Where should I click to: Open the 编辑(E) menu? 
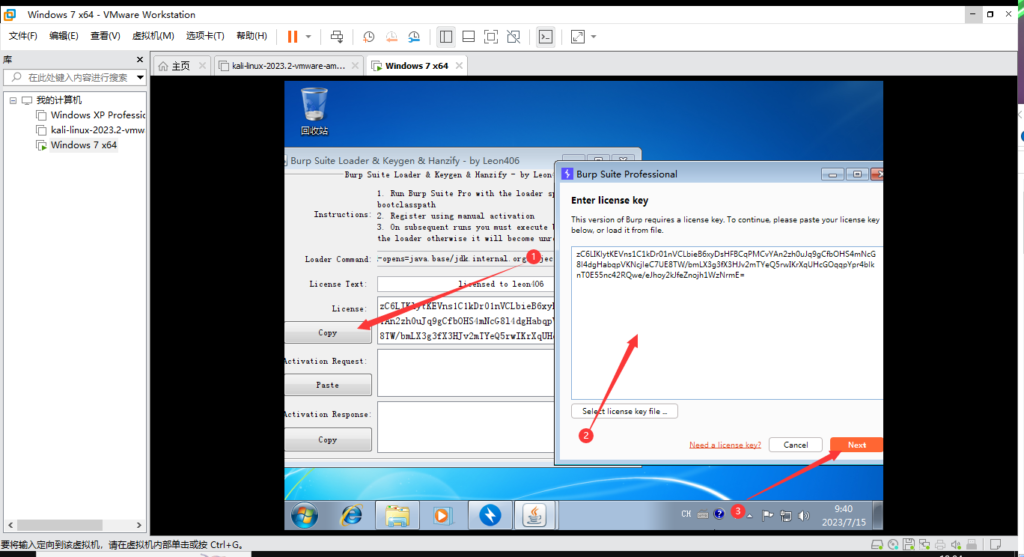63,36
